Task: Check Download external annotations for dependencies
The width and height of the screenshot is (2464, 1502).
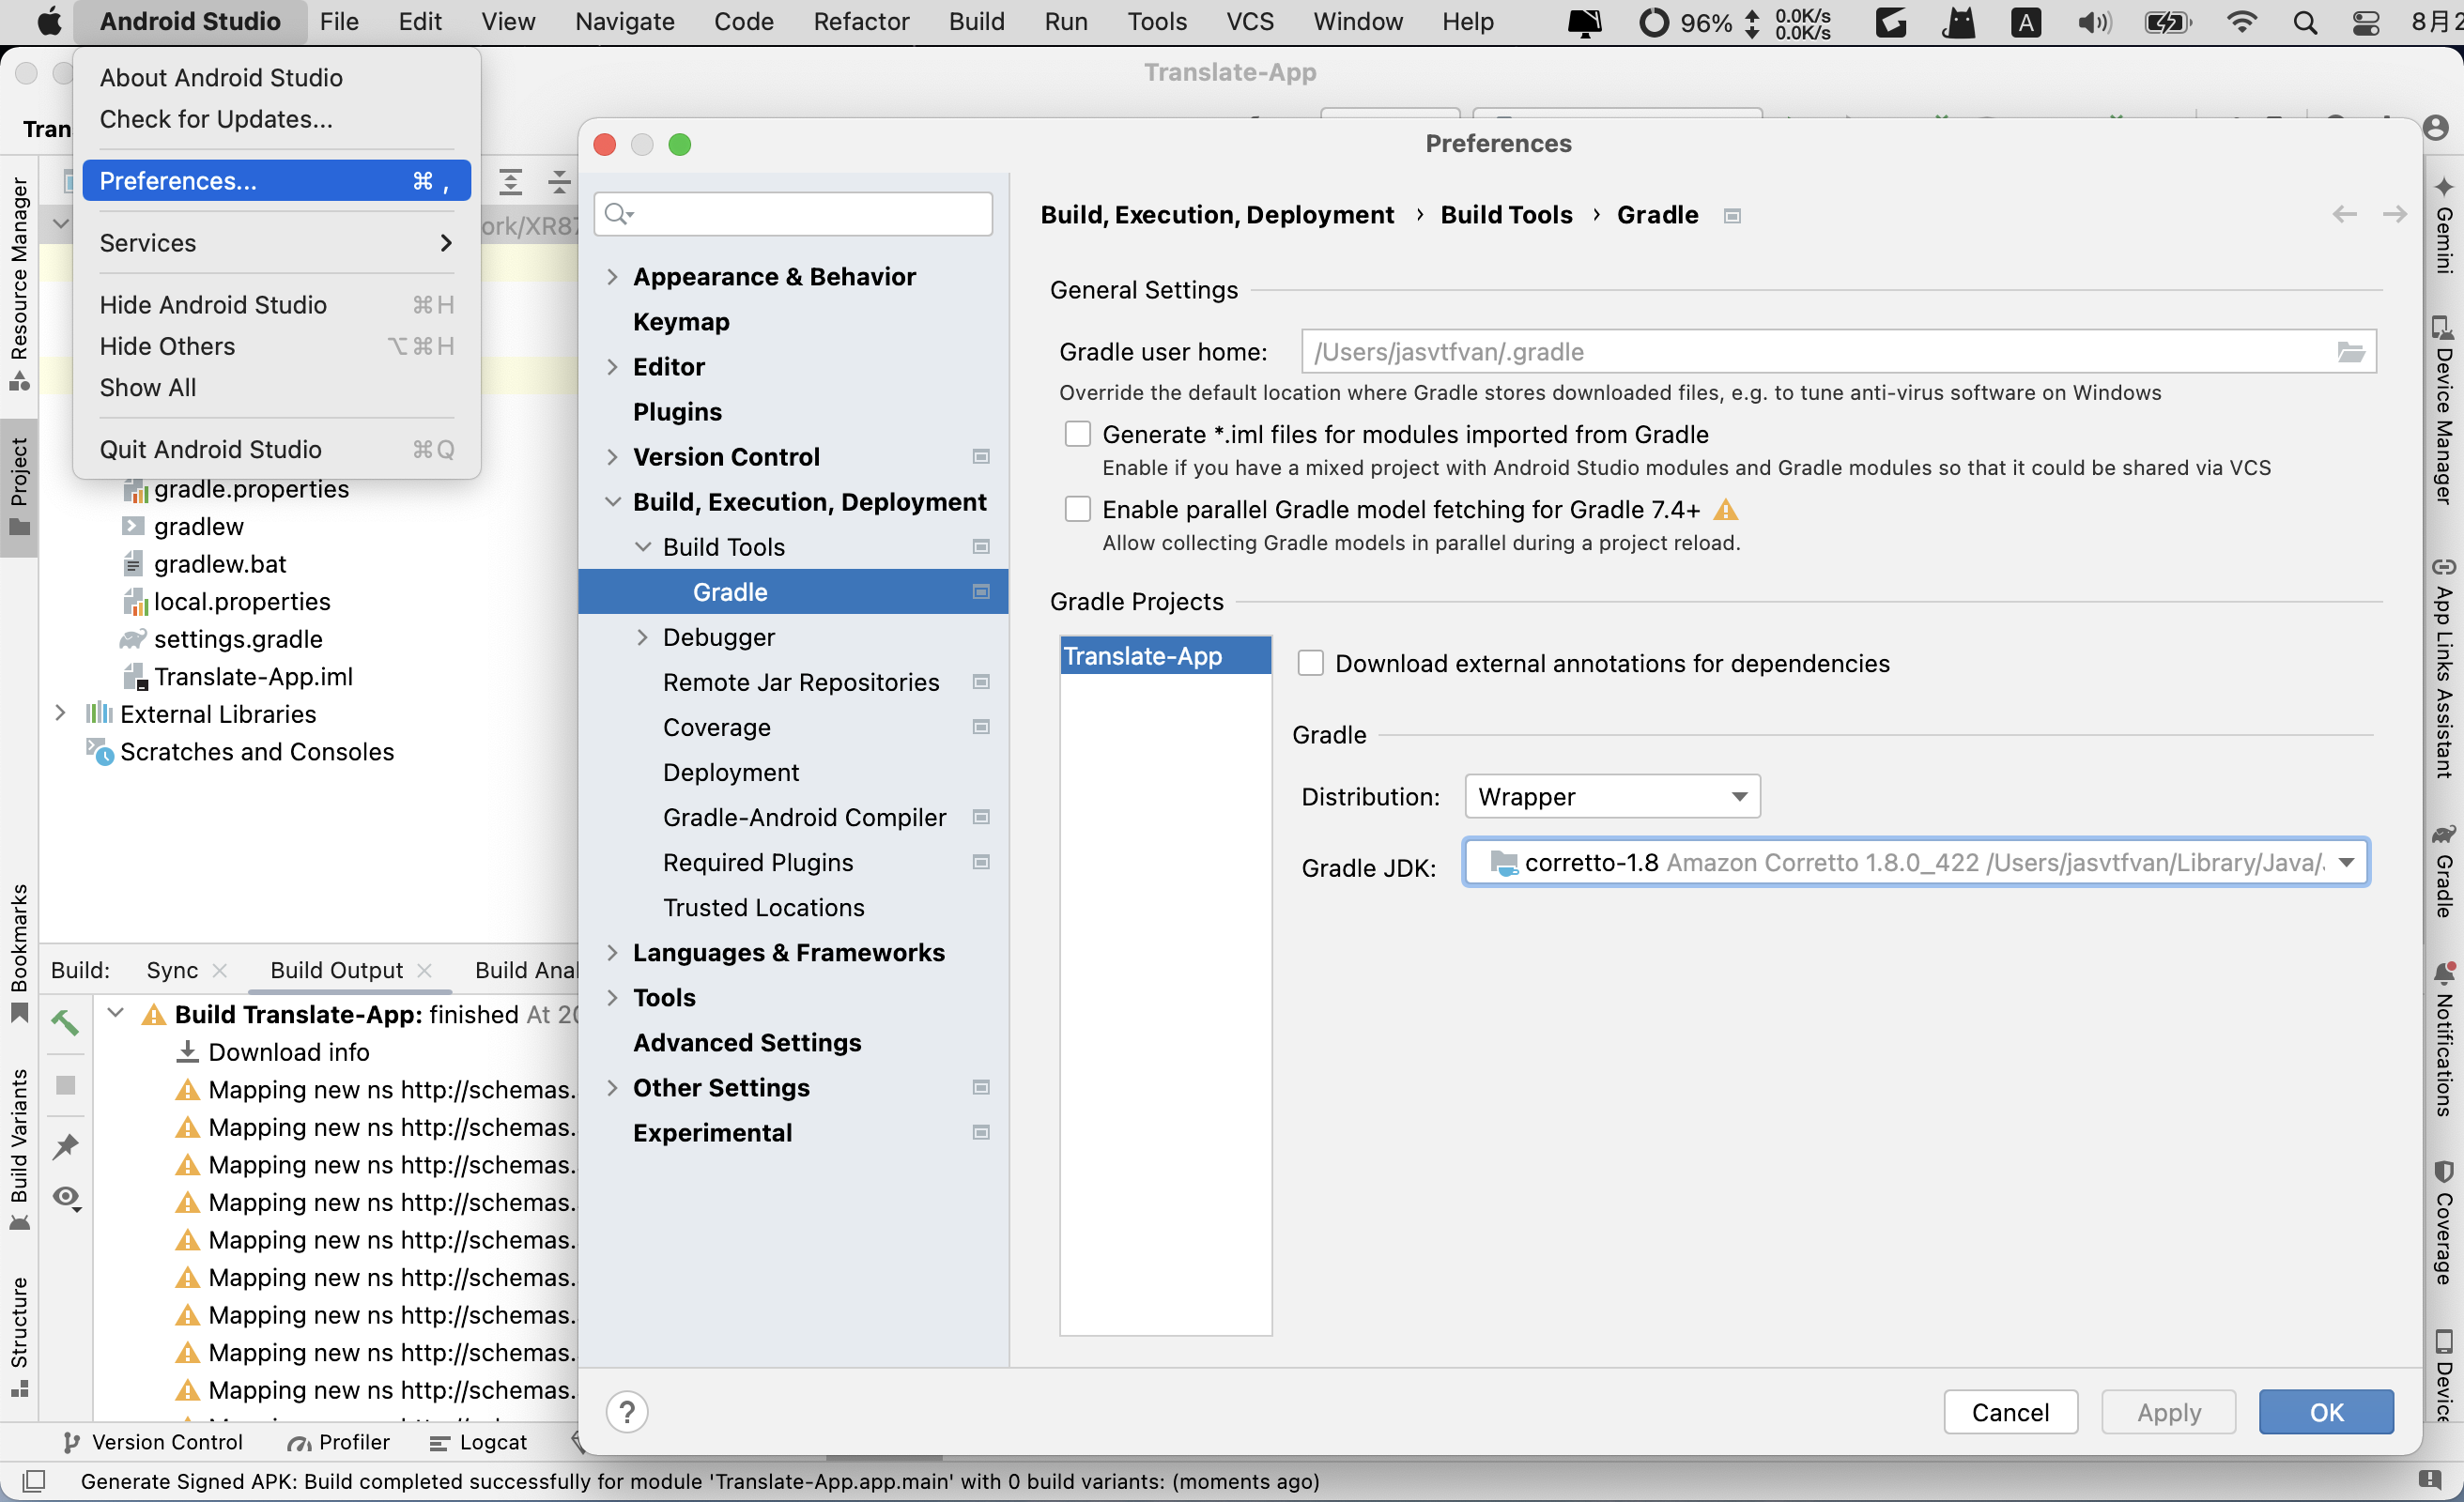Action: 1310,663
